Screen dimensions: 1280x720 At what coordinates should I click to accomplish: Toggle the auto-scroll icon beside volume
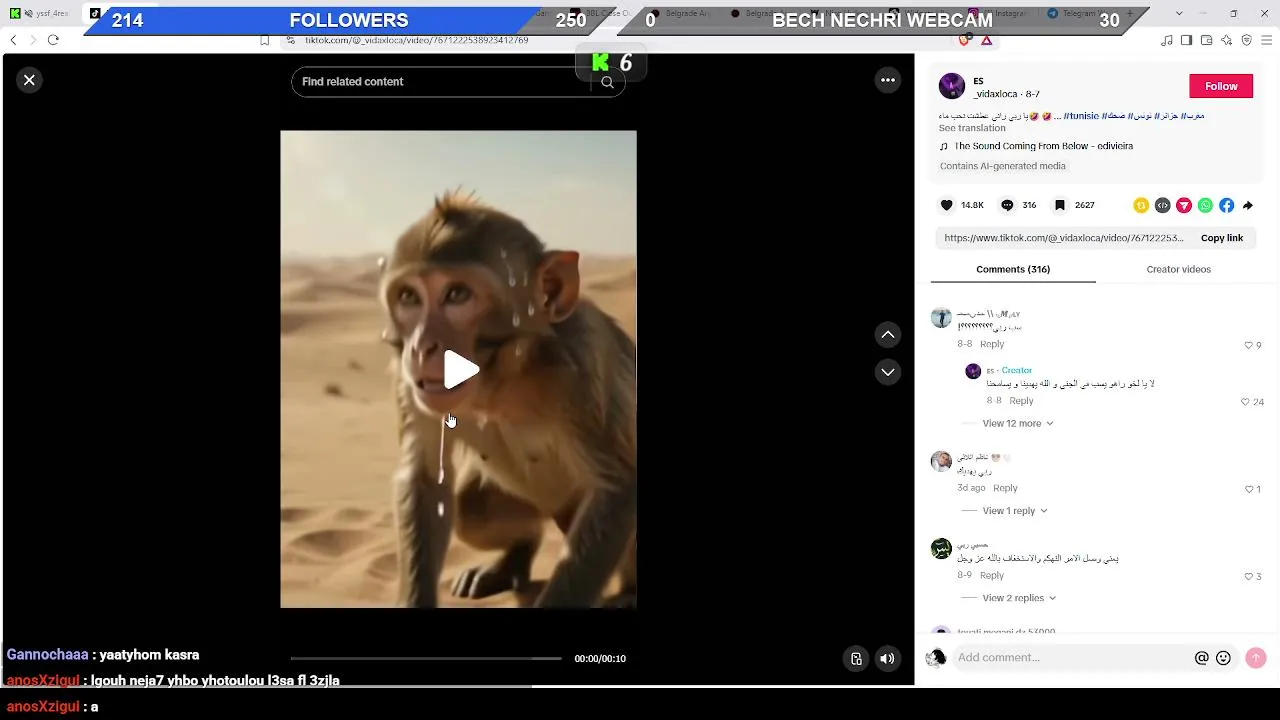(x=856, y=658)
